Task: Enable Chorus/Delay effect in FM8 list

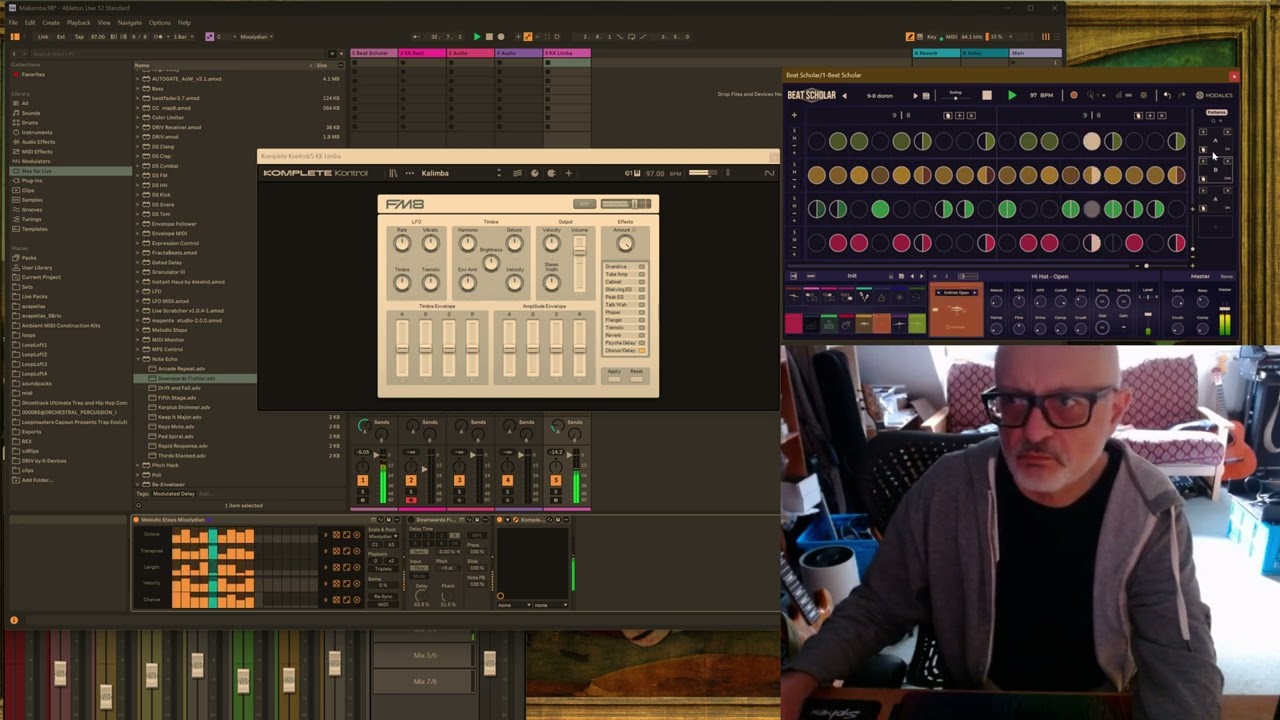Action: coord(641,350)
